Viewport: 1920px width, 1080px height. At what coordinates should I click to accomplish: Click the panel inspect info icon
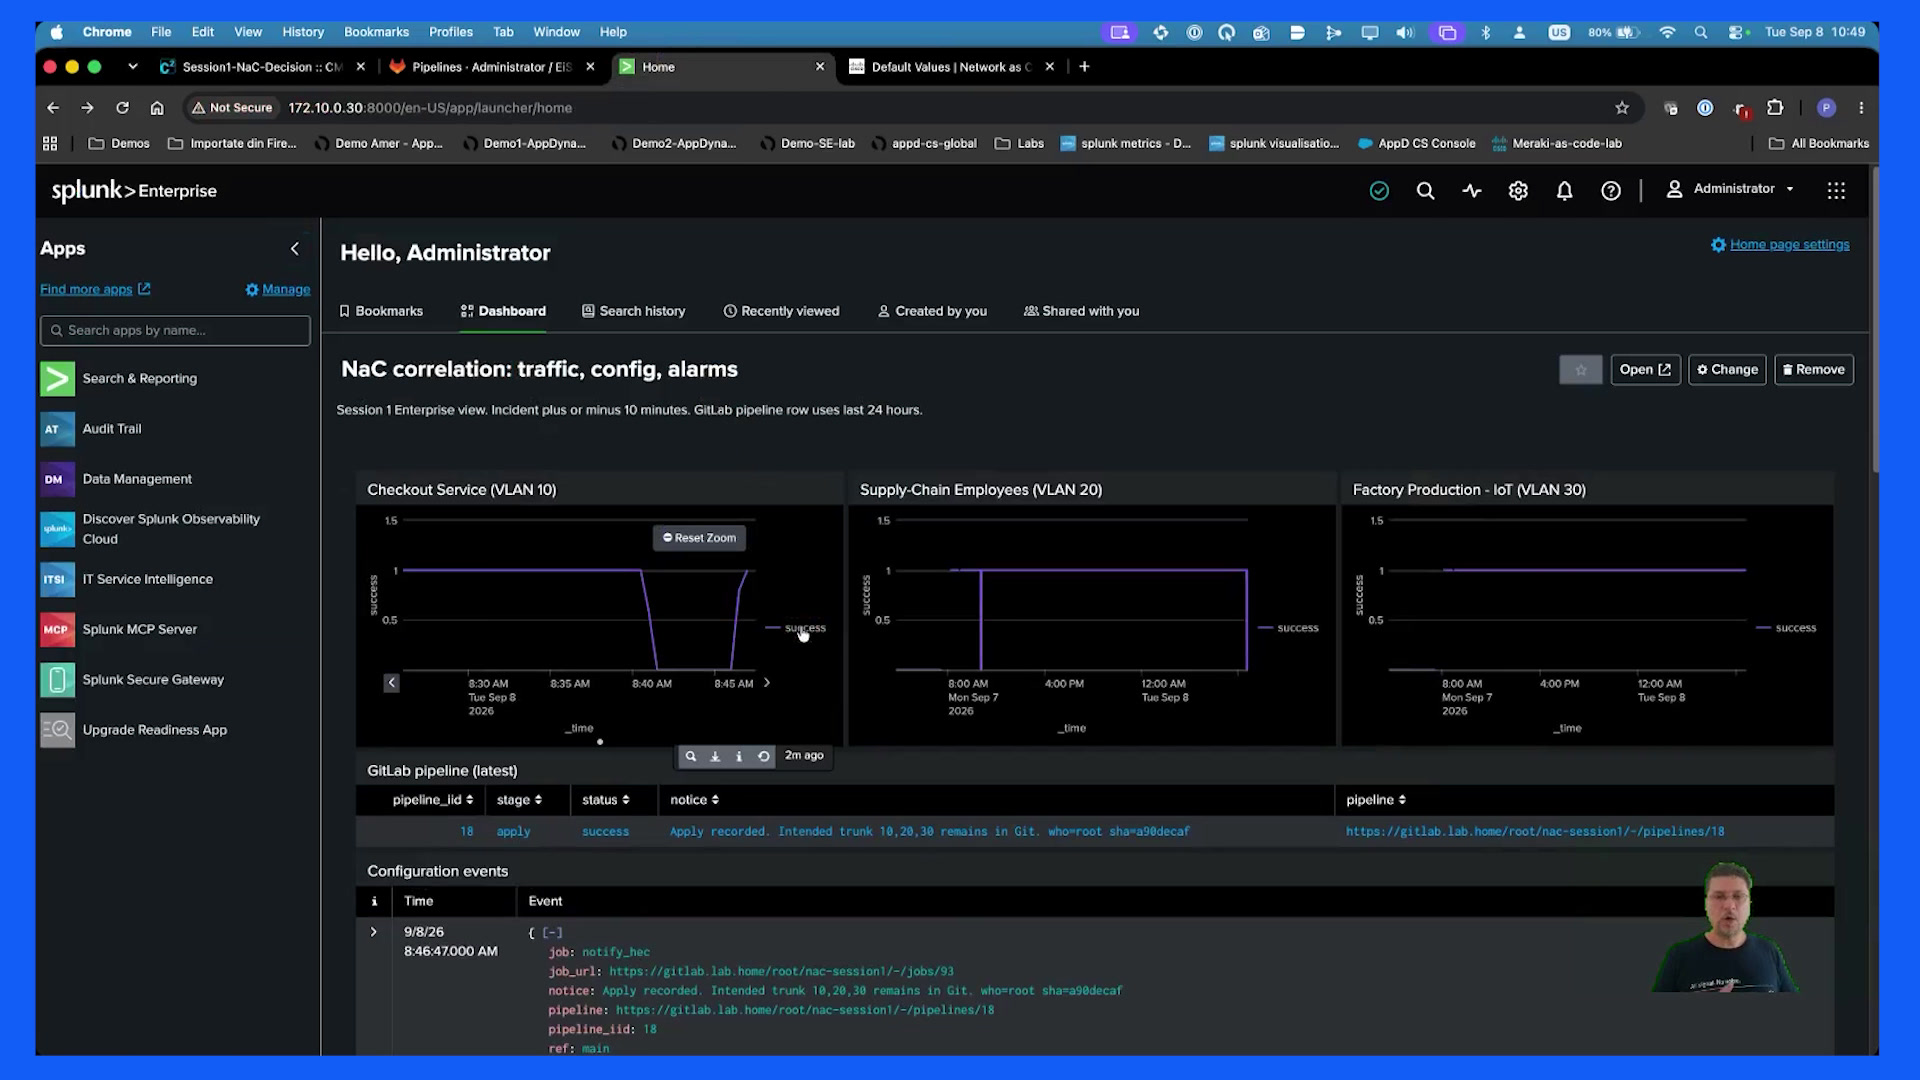click(739, 756)
